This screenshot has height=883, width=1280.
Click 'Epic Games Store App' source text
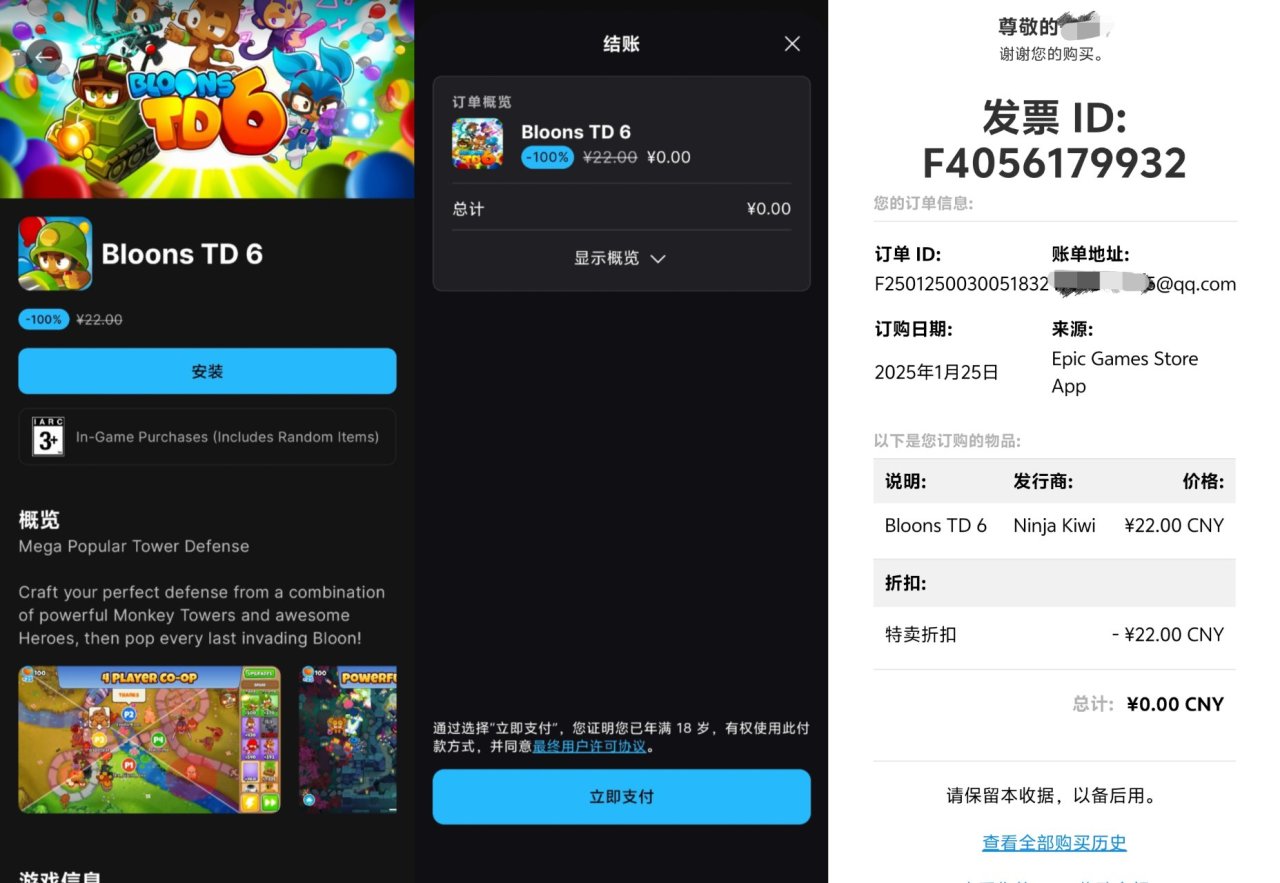pyautogui.click(x=1125, y=372)
